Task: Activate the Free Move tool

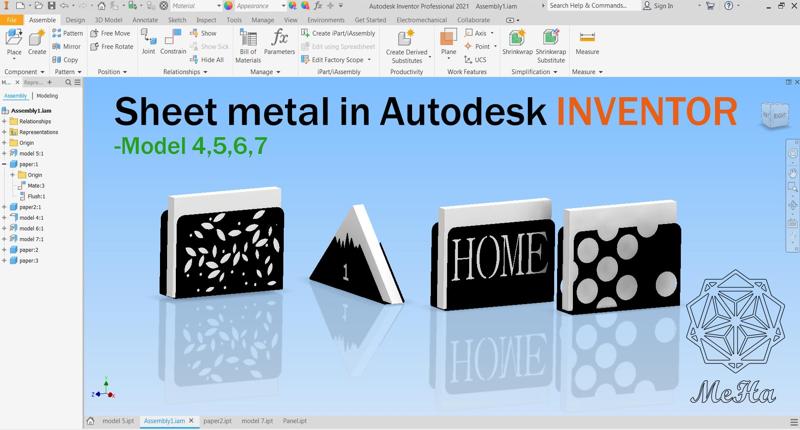Action: pyautogui.click(x=110, y=33)
